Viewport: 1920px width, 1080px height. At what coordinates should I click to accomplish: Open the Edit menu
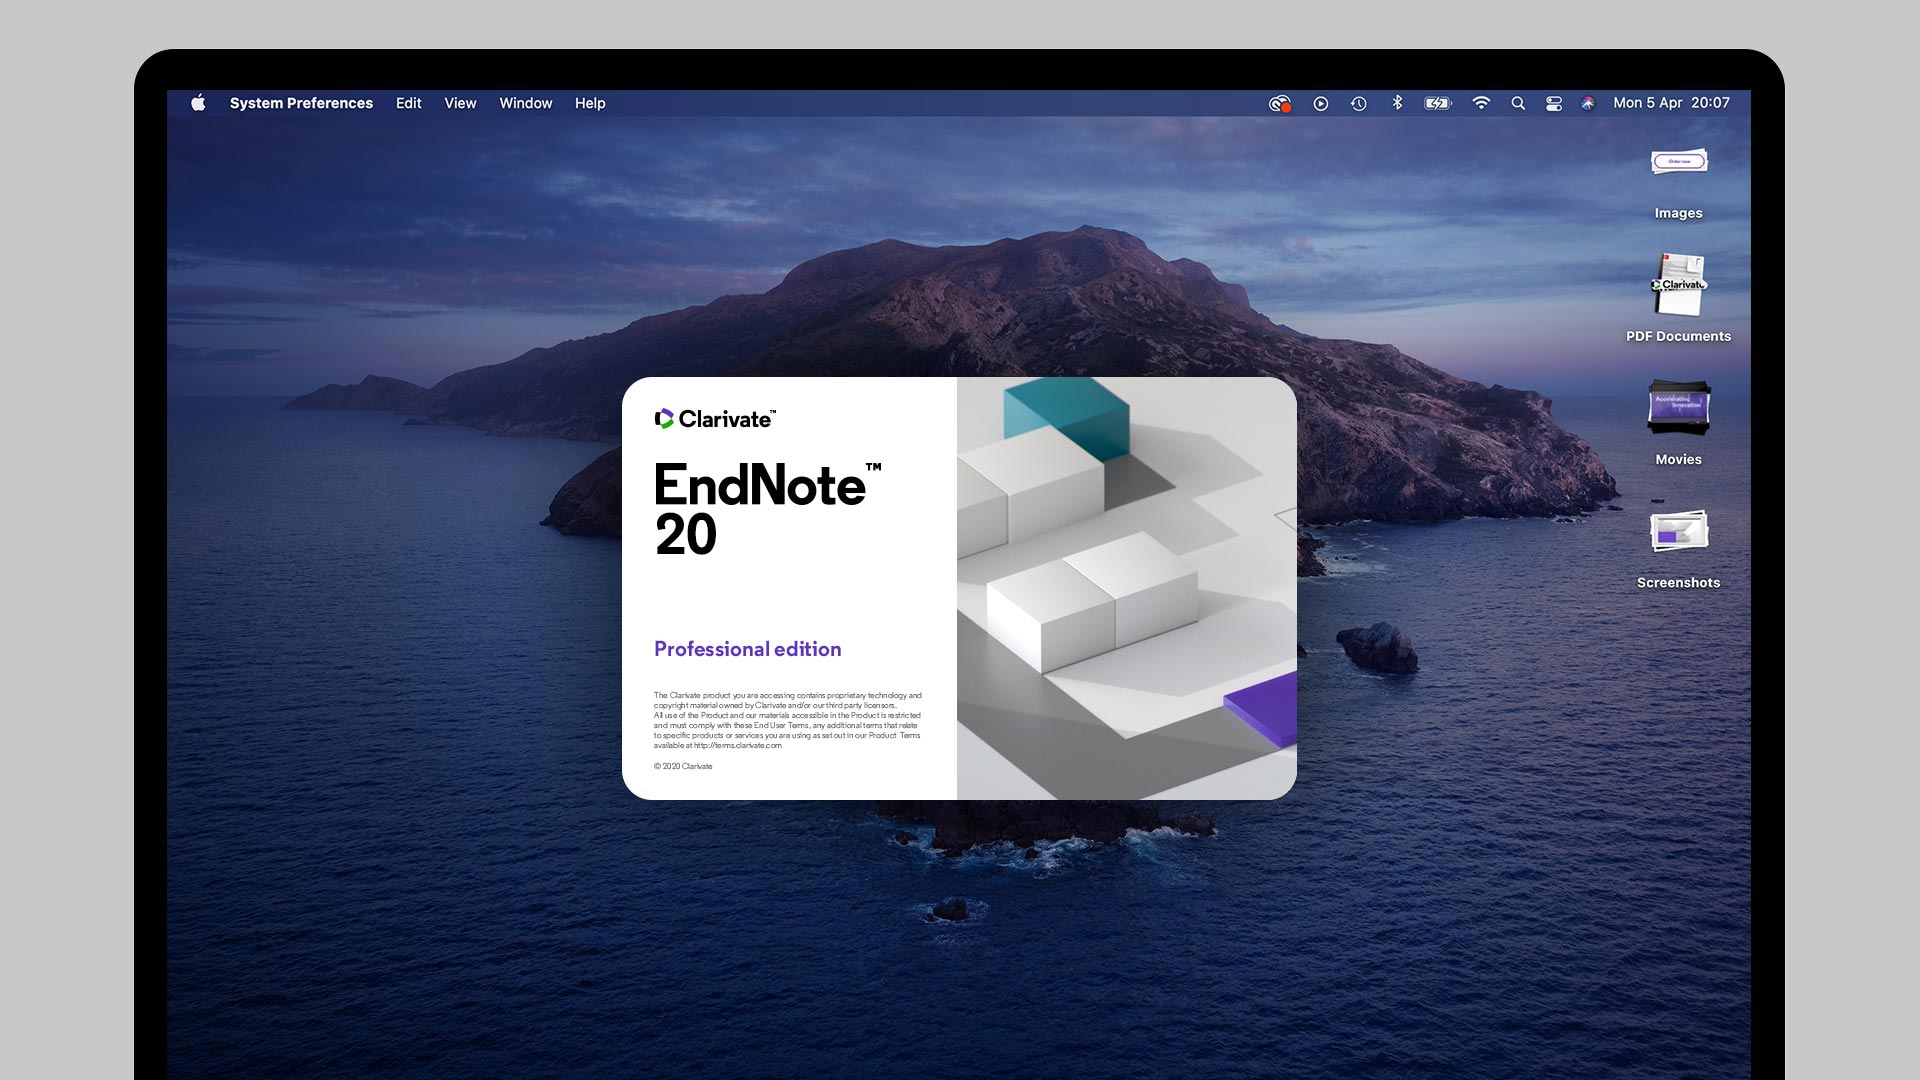408,103
